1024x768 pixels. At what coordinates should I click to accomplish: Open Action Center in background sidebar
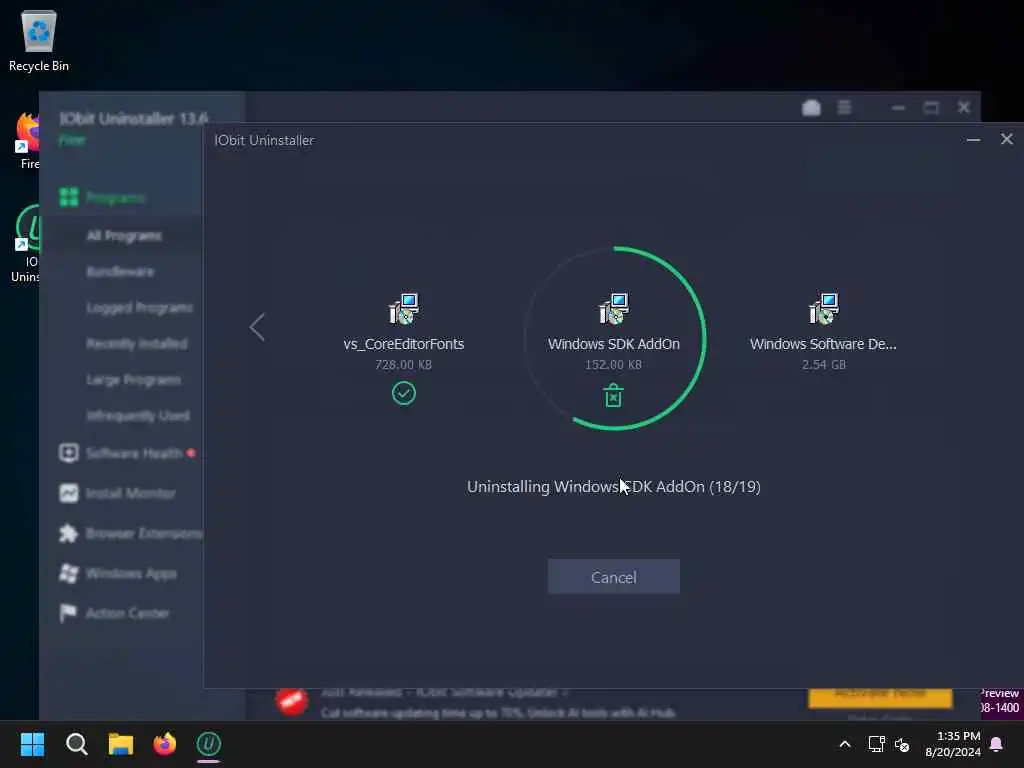click(x=128, y=613)
